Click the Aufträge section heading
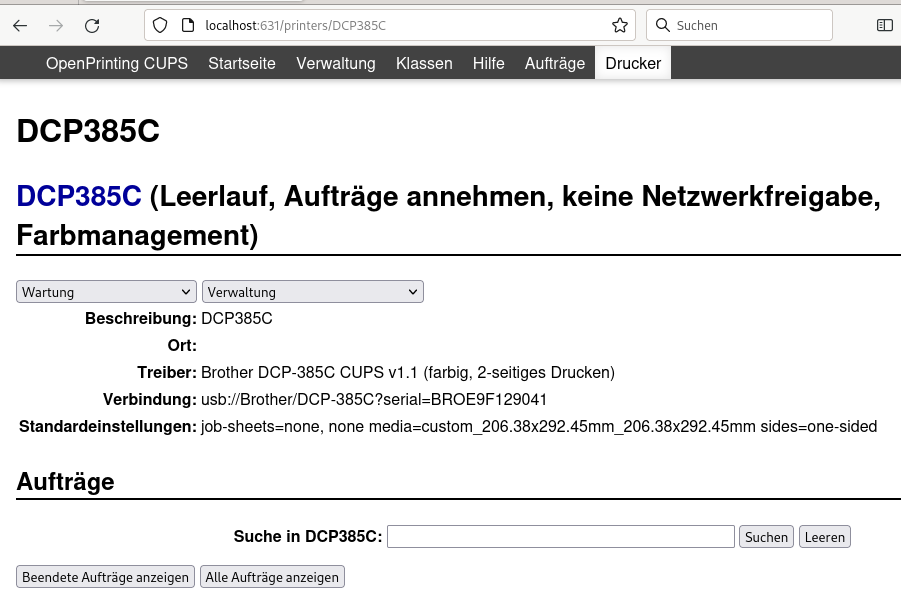901x597 pixels. coord(66,482)
